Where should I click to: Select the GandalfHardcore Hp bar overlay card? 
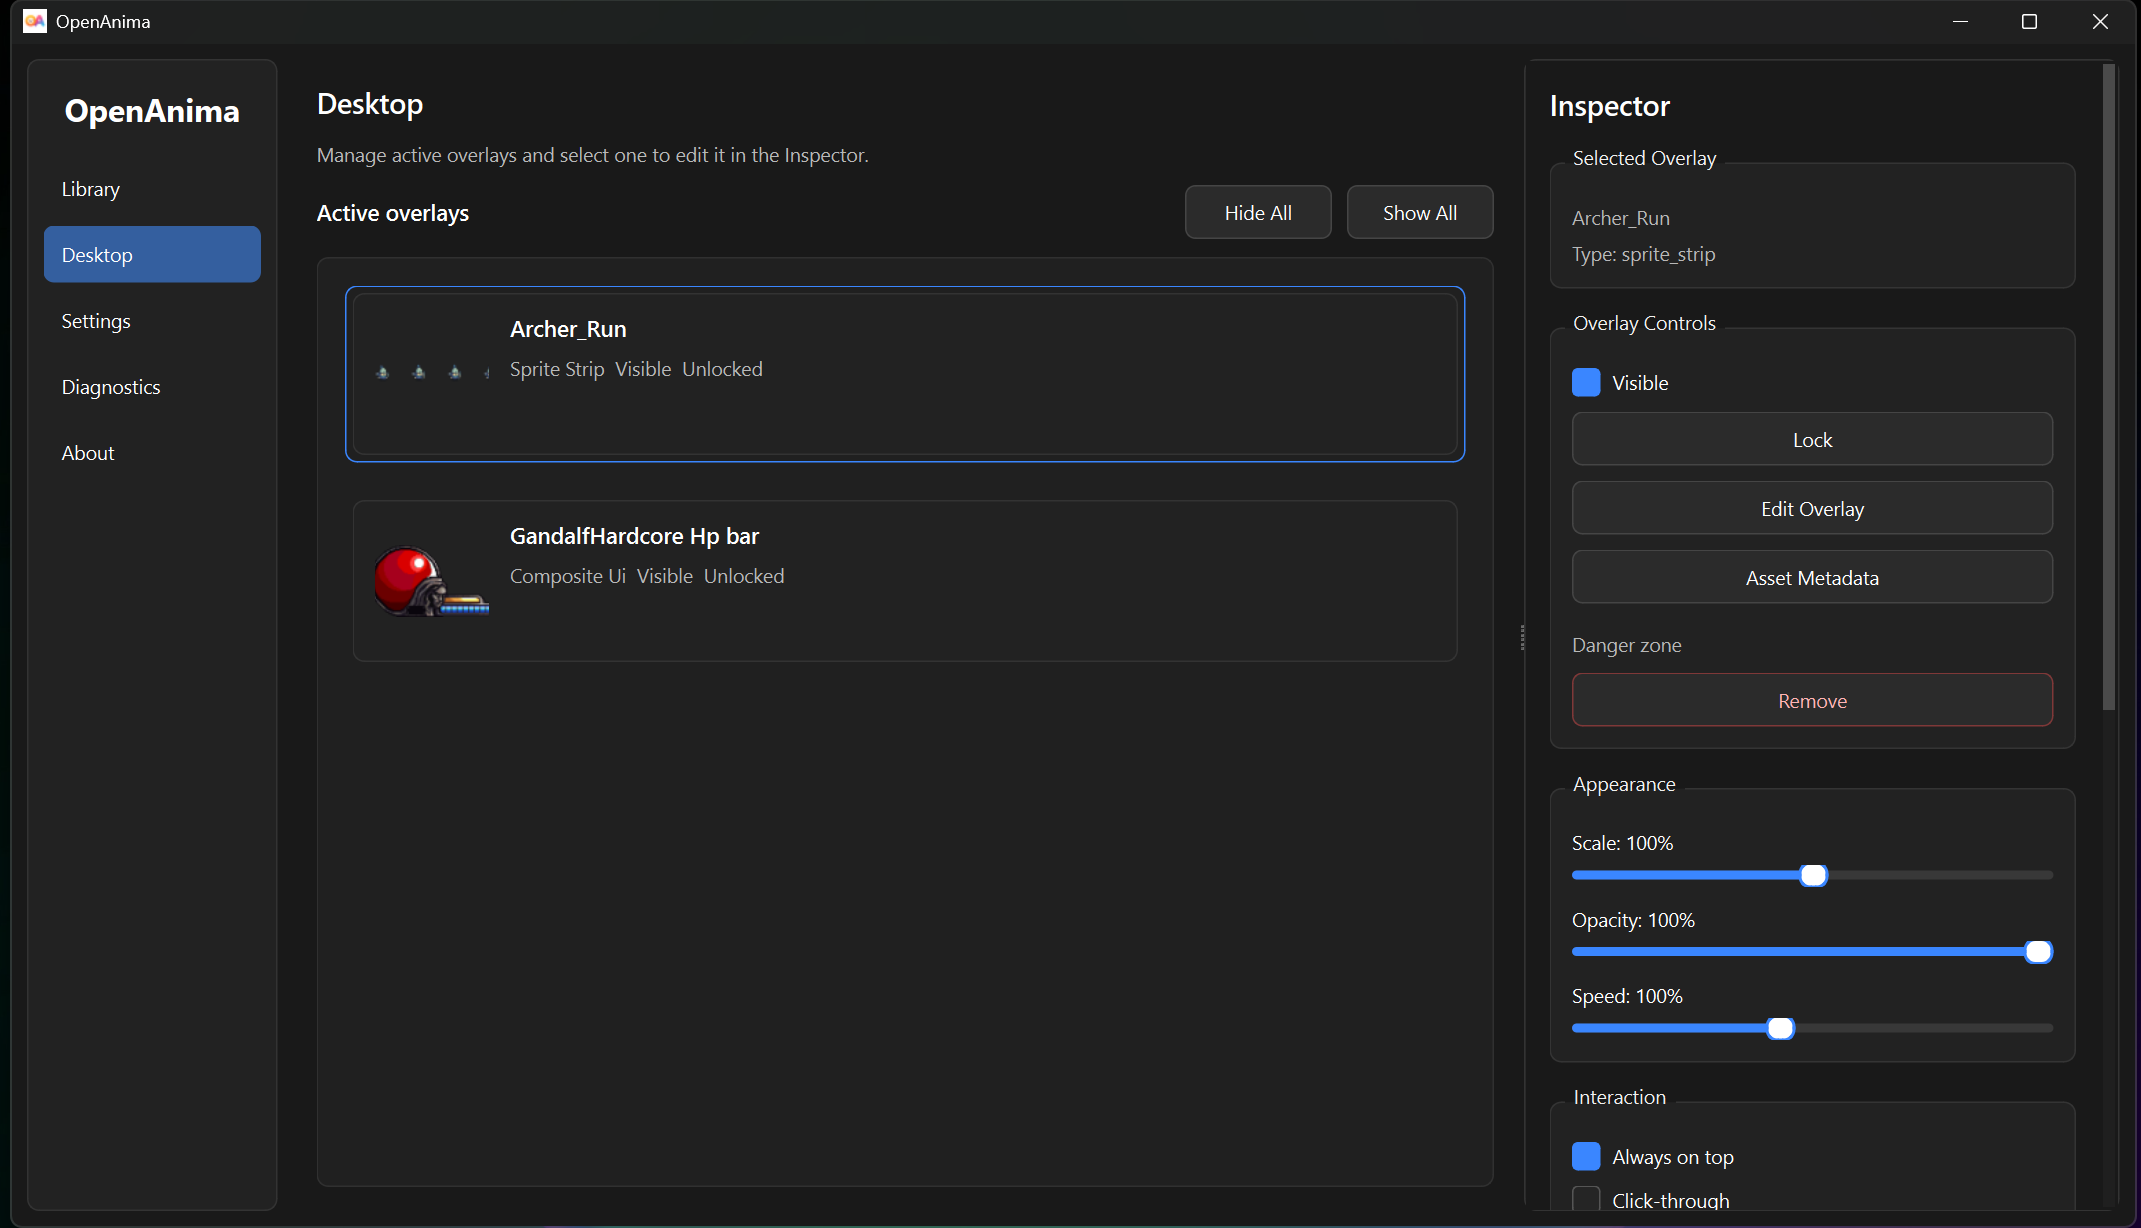[x=905, y=581]
